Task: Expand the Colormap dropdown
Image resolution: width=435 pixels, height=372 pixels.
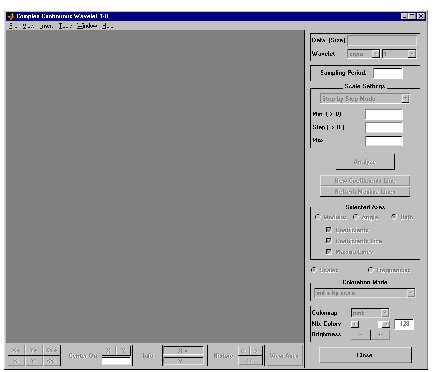Action: 370,313
